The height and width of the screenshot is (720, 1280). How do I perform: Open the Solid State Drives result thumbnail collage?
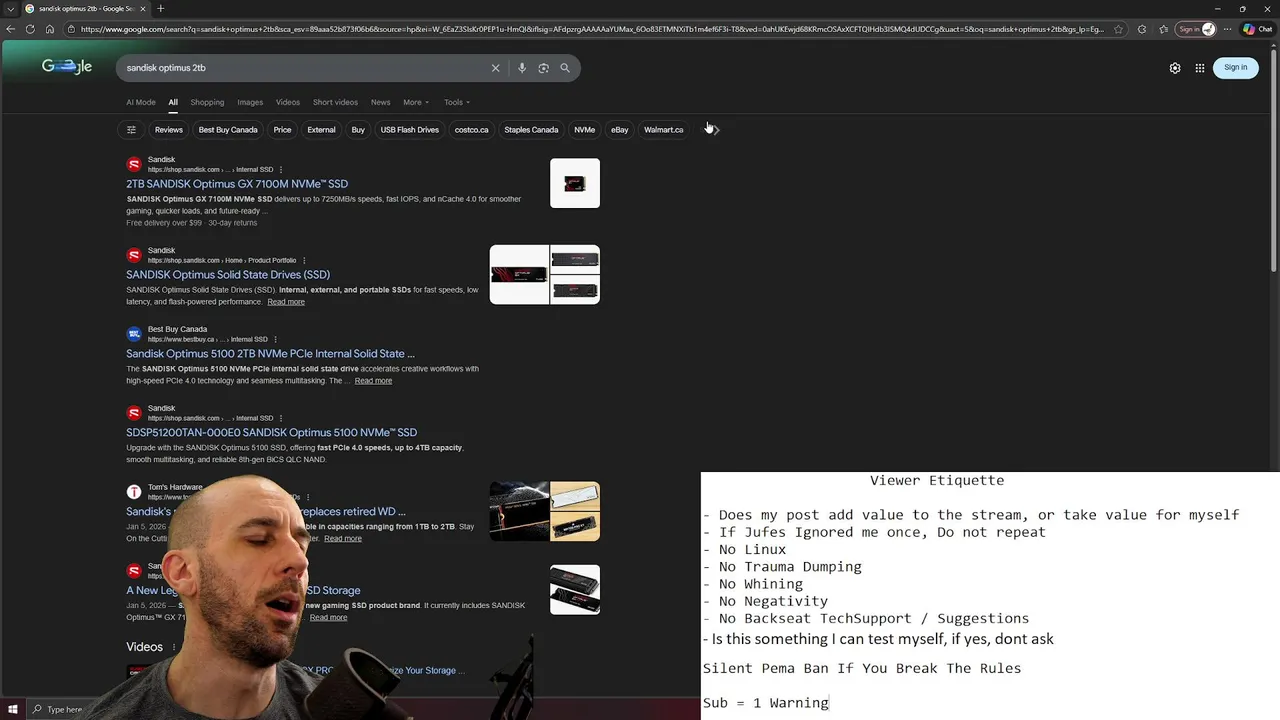pos(545,274)
